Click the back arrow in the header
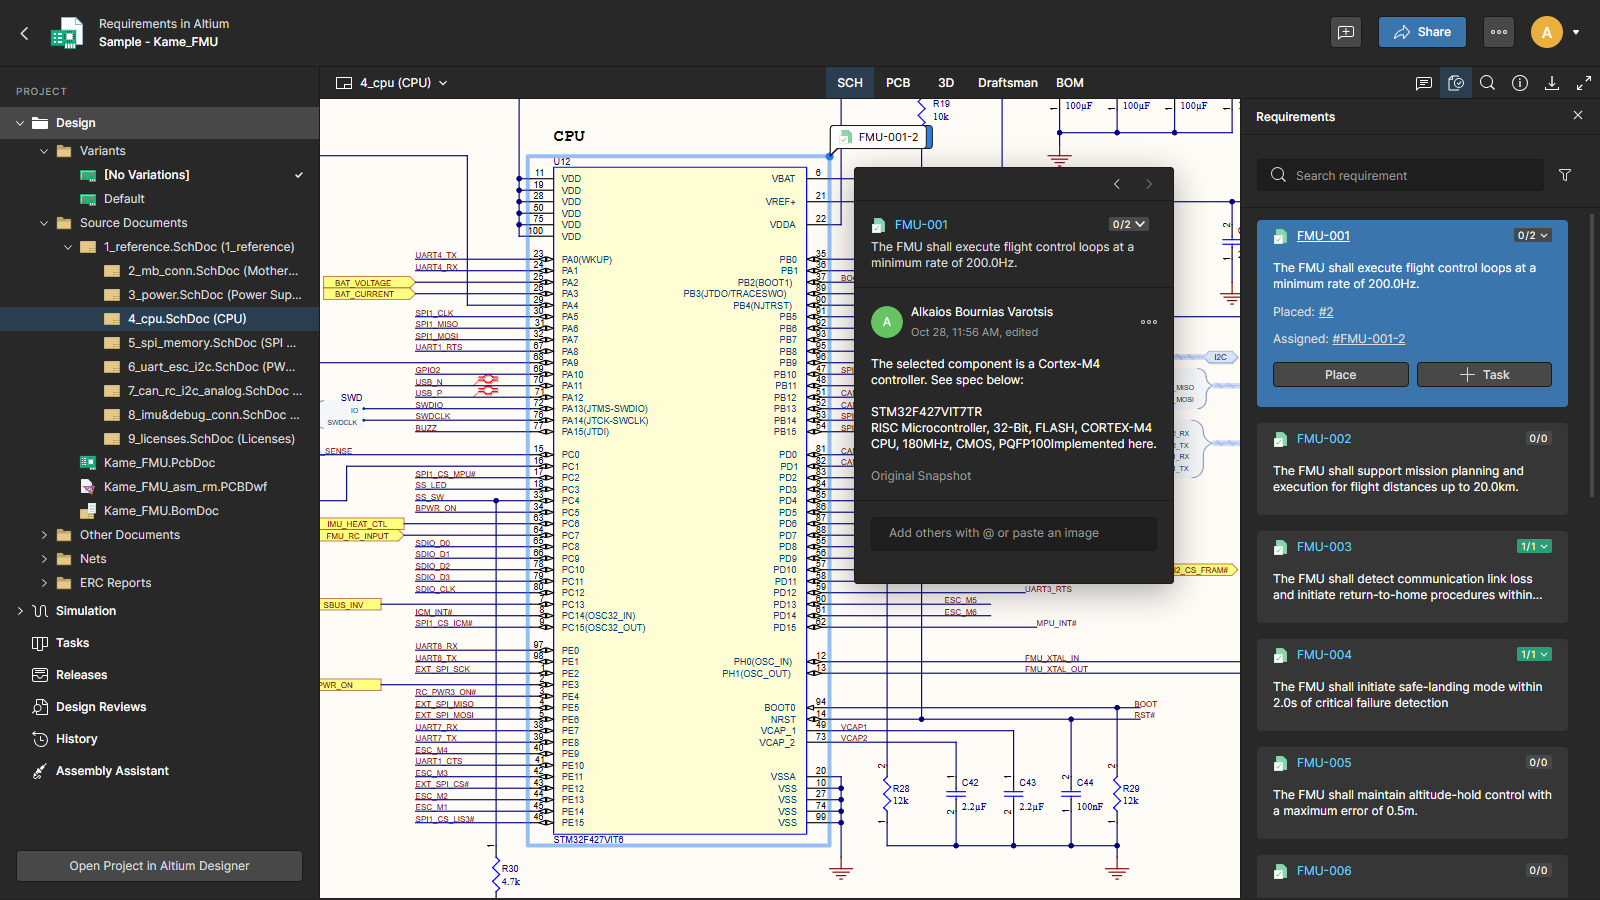1600x900 pixels. coord(25,33)
